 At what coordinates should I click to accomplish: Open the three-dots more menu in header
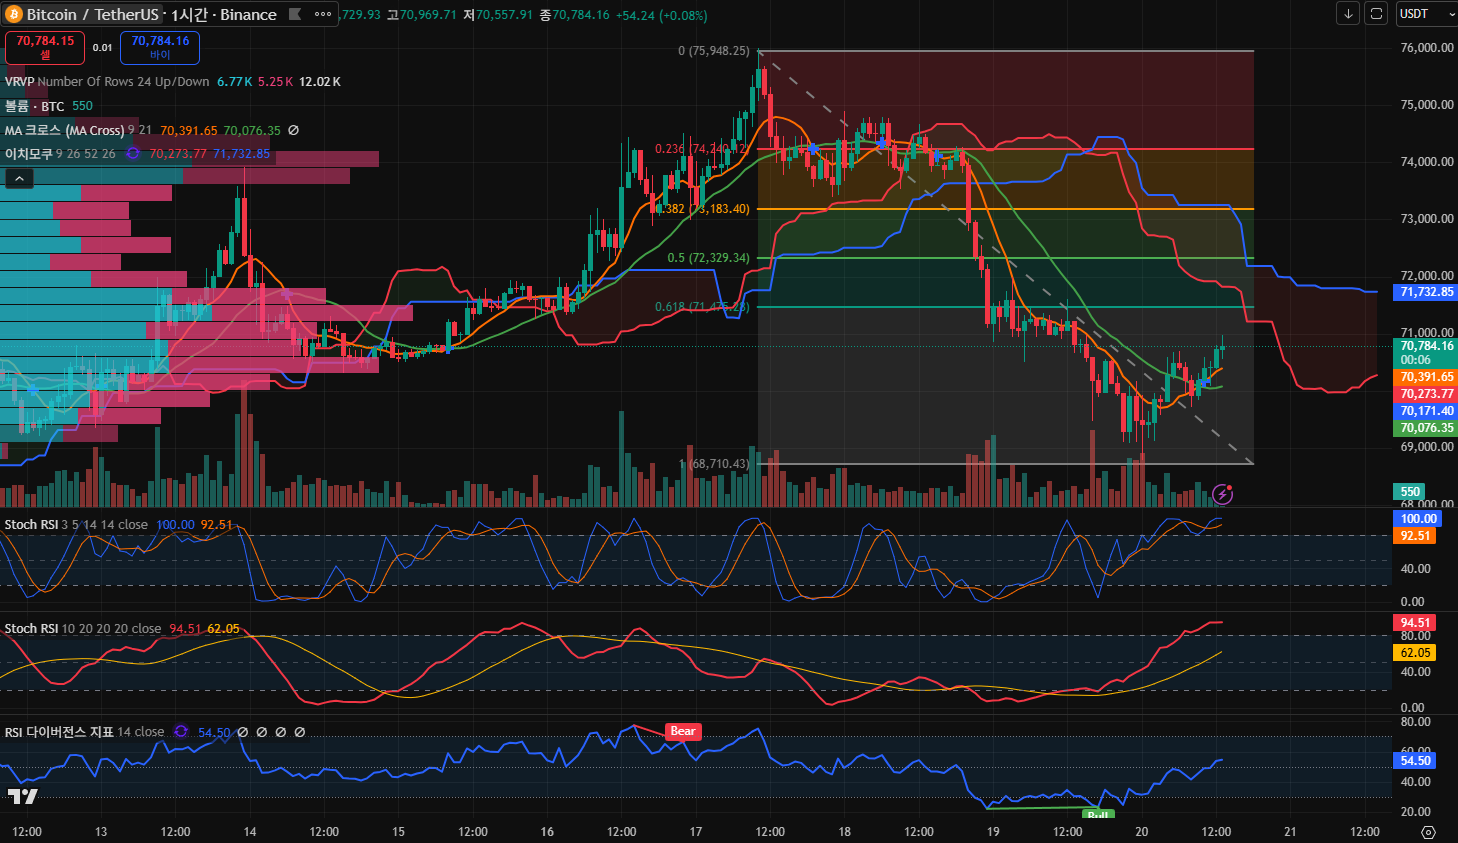pyautogui.click(x=323, y=14)
